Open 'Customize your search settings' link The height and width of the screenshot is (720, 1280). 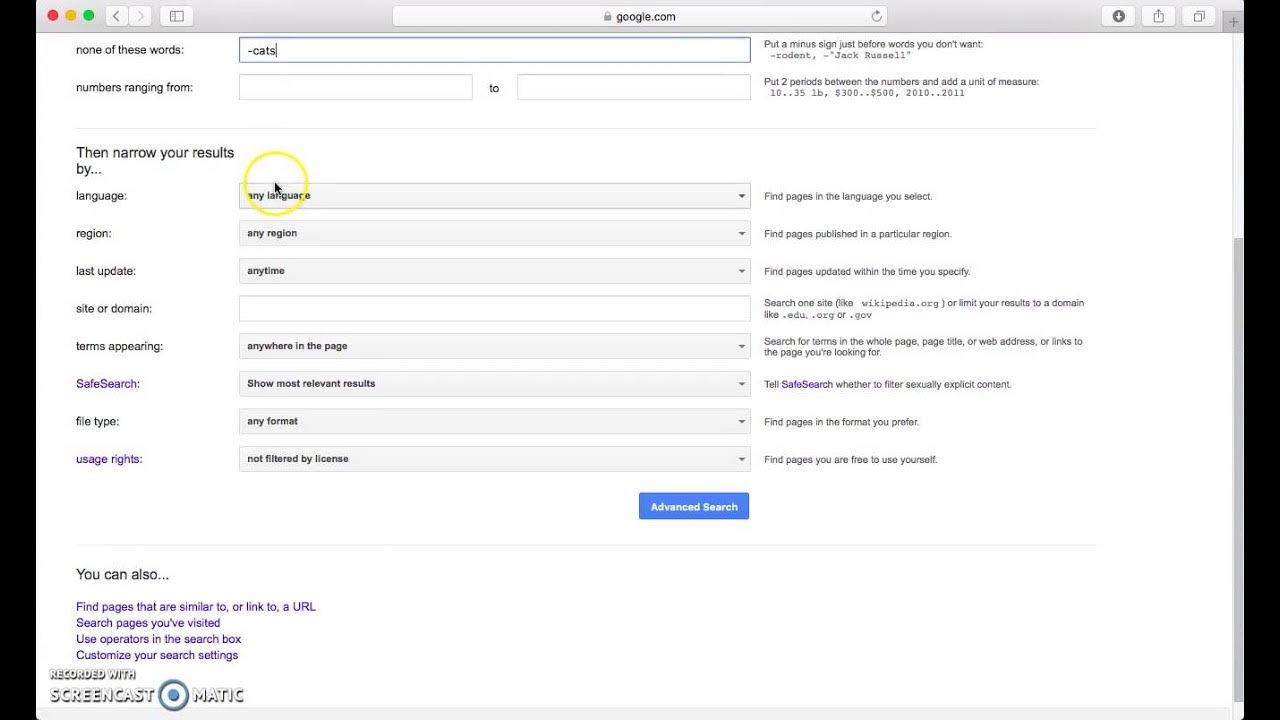click(x=157, y=655)
